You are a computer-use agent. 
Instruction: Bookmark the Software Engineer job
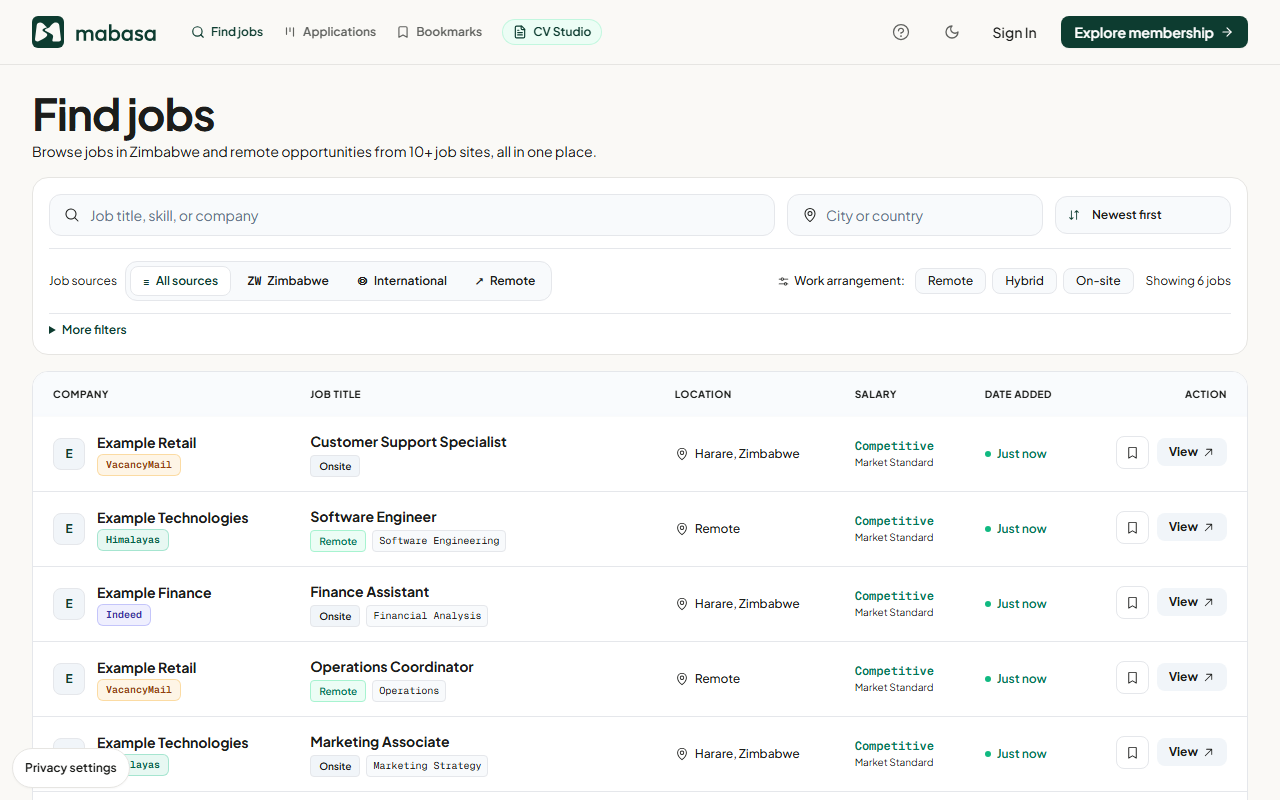(1132, 528)
